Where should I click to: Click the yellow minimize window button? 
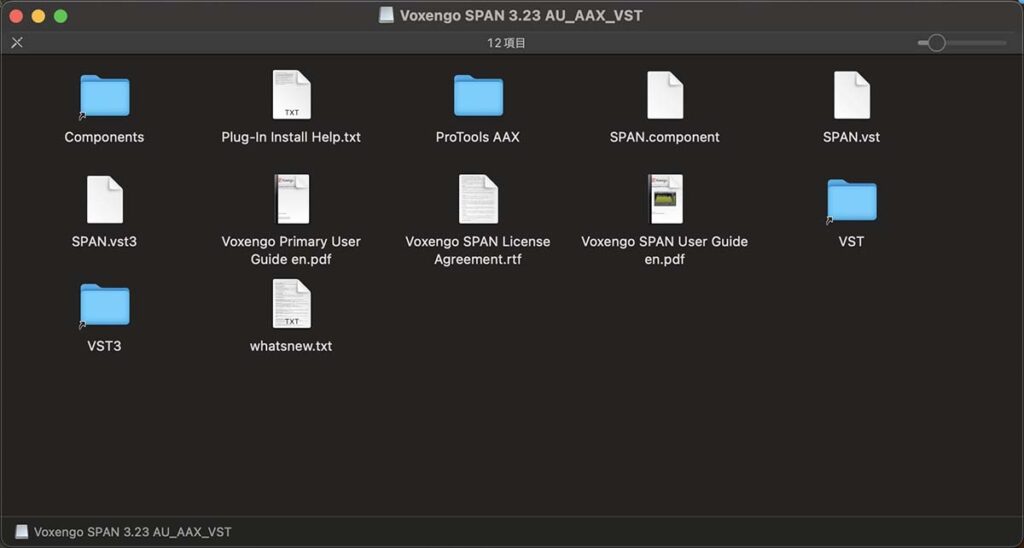pyautogui.click(x=38, y=16)
